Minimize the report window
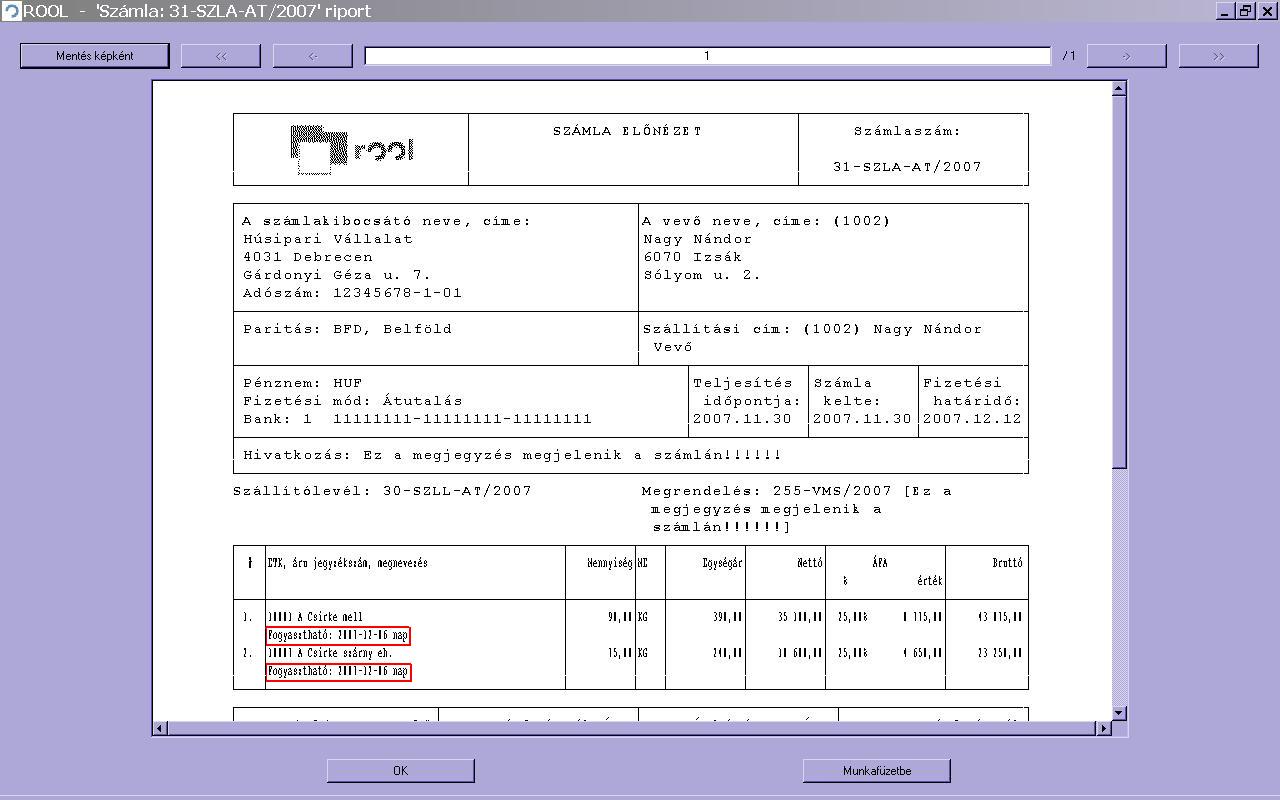This screenshot has height=800, width=1280. pyautogui.click(x=1226, y=11)
